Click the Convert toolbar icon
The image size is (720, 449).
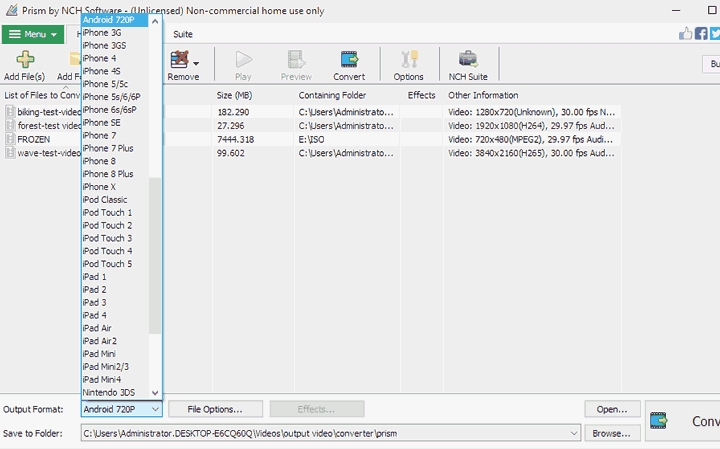349,59
